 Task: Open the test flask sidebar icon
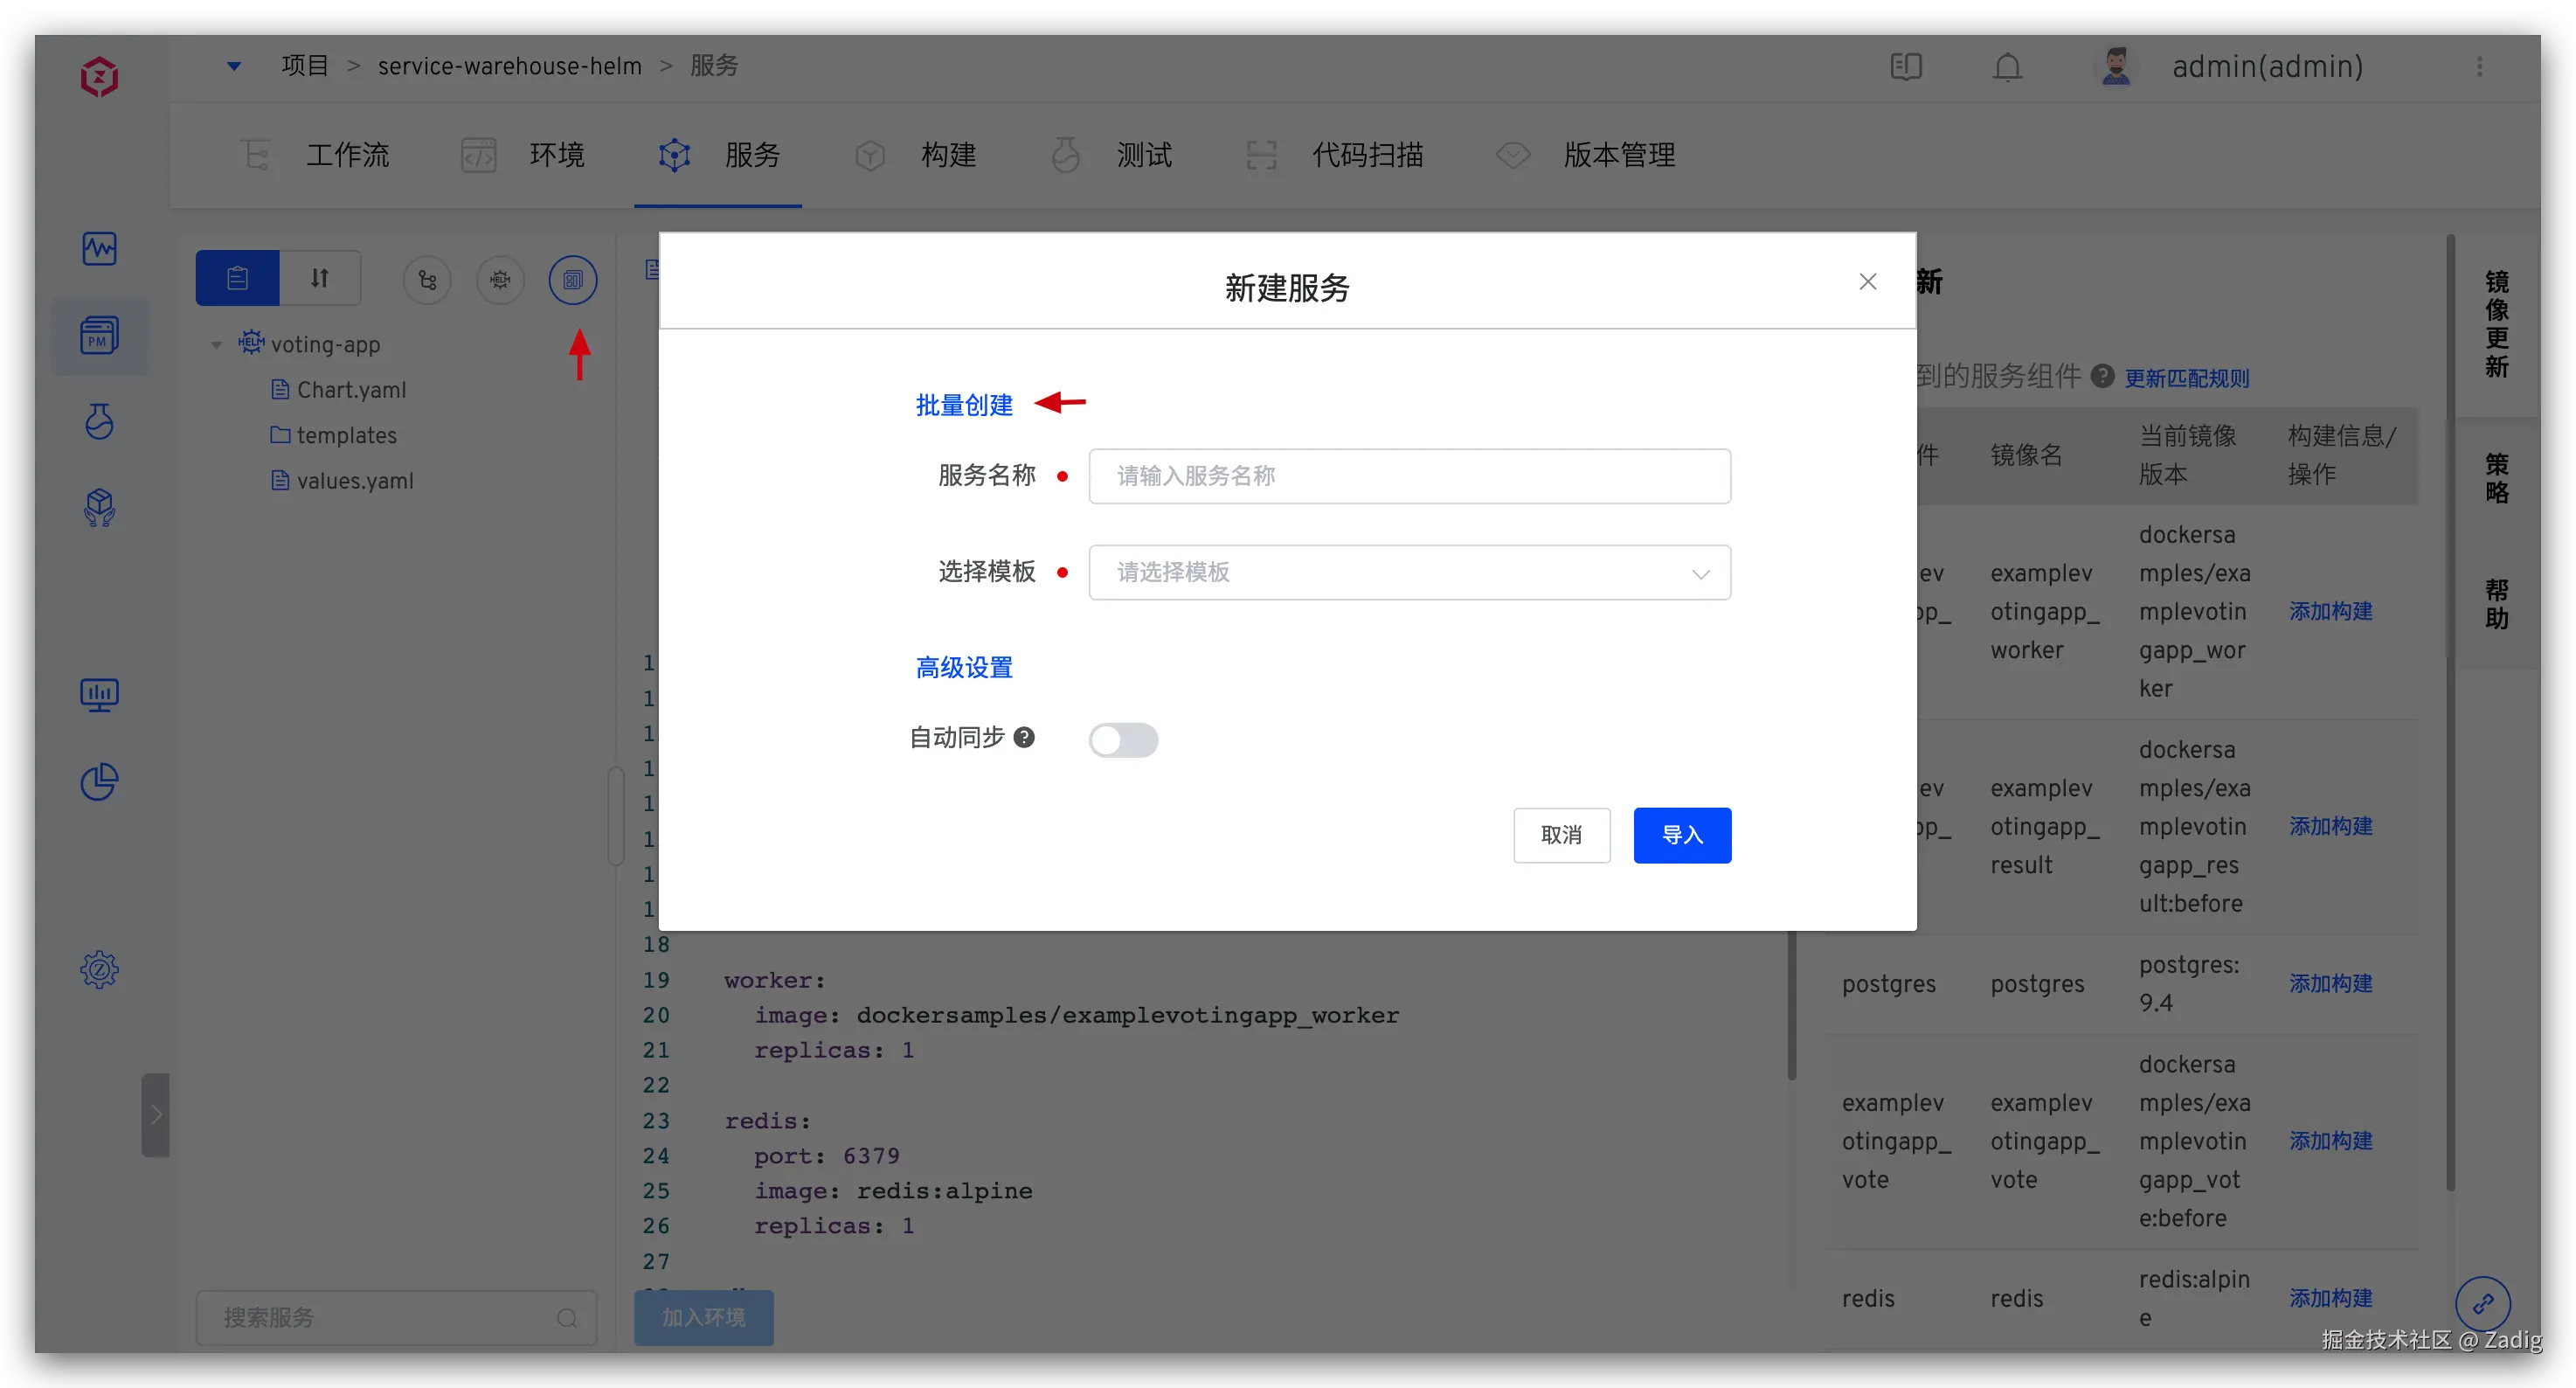coord(99,421)
